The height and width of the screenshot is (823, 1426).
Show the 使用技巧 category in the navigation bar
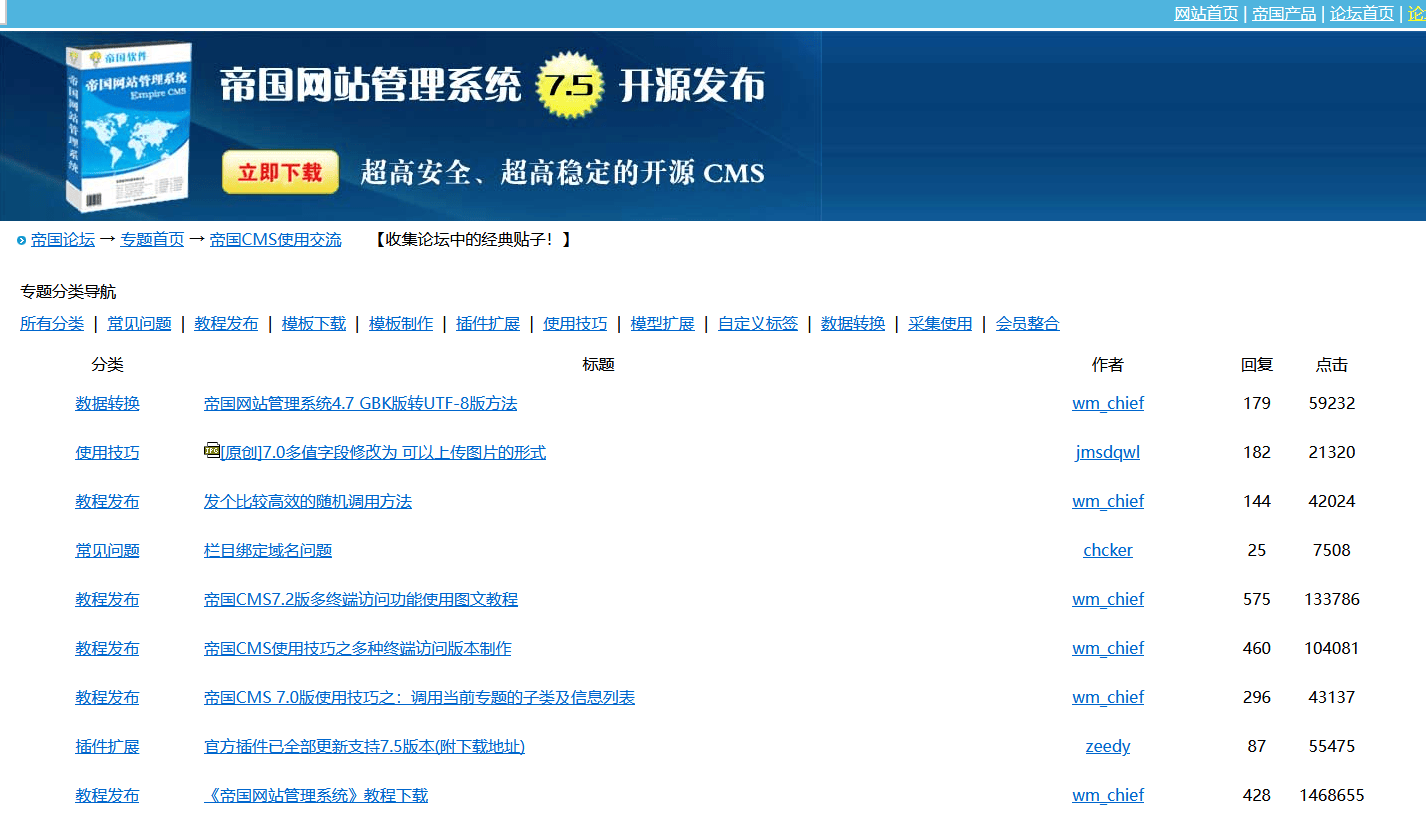(575, 324)
